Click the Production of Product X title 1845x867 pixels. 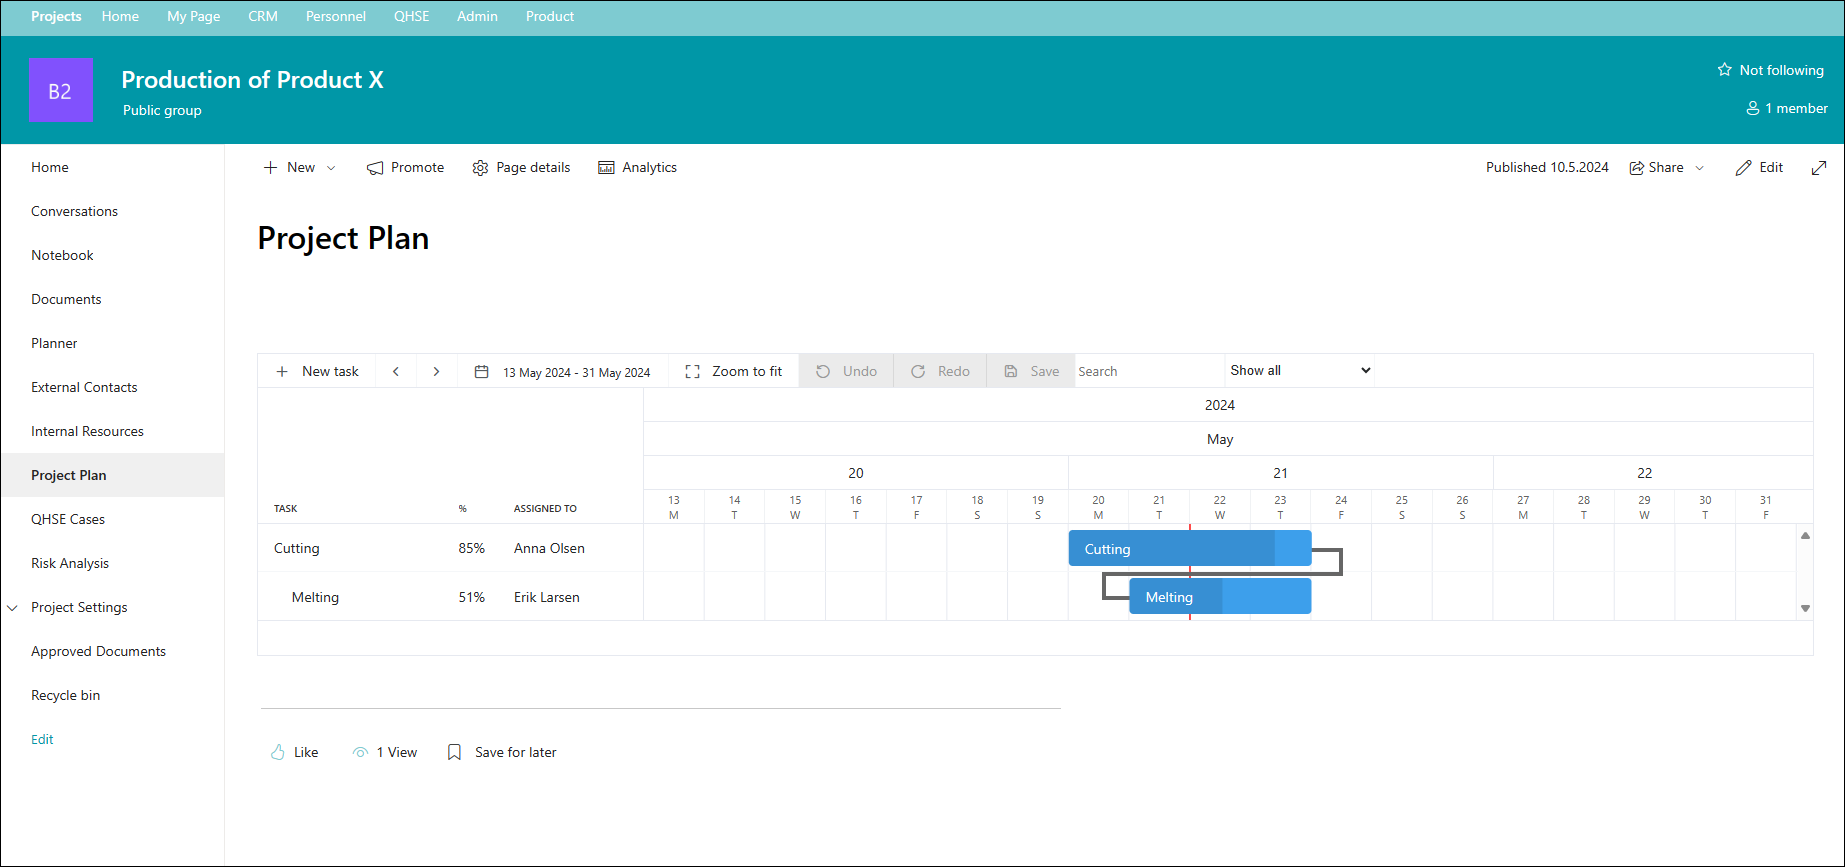click(x=252, y=80)
